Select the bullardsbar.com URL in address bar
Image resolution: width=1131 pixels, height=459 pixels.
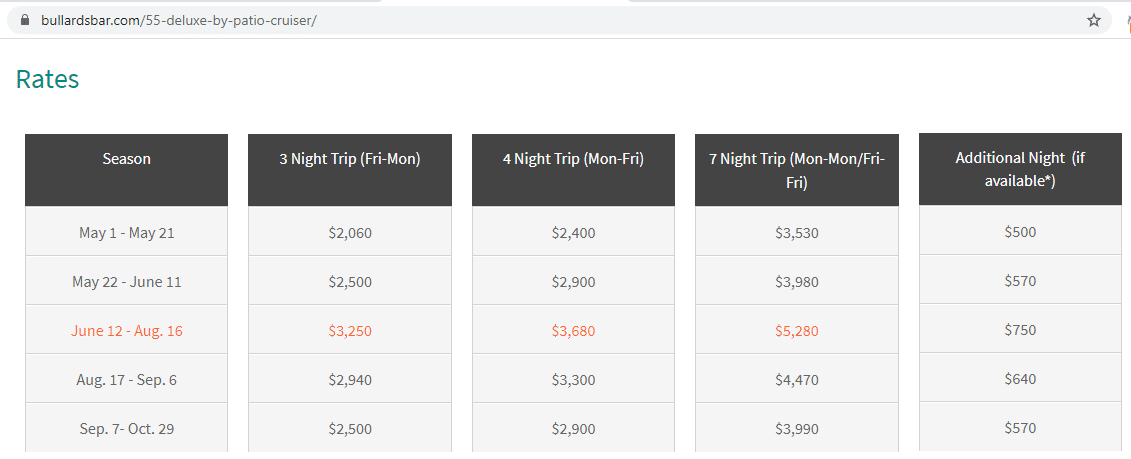click(x=177, y=20)
